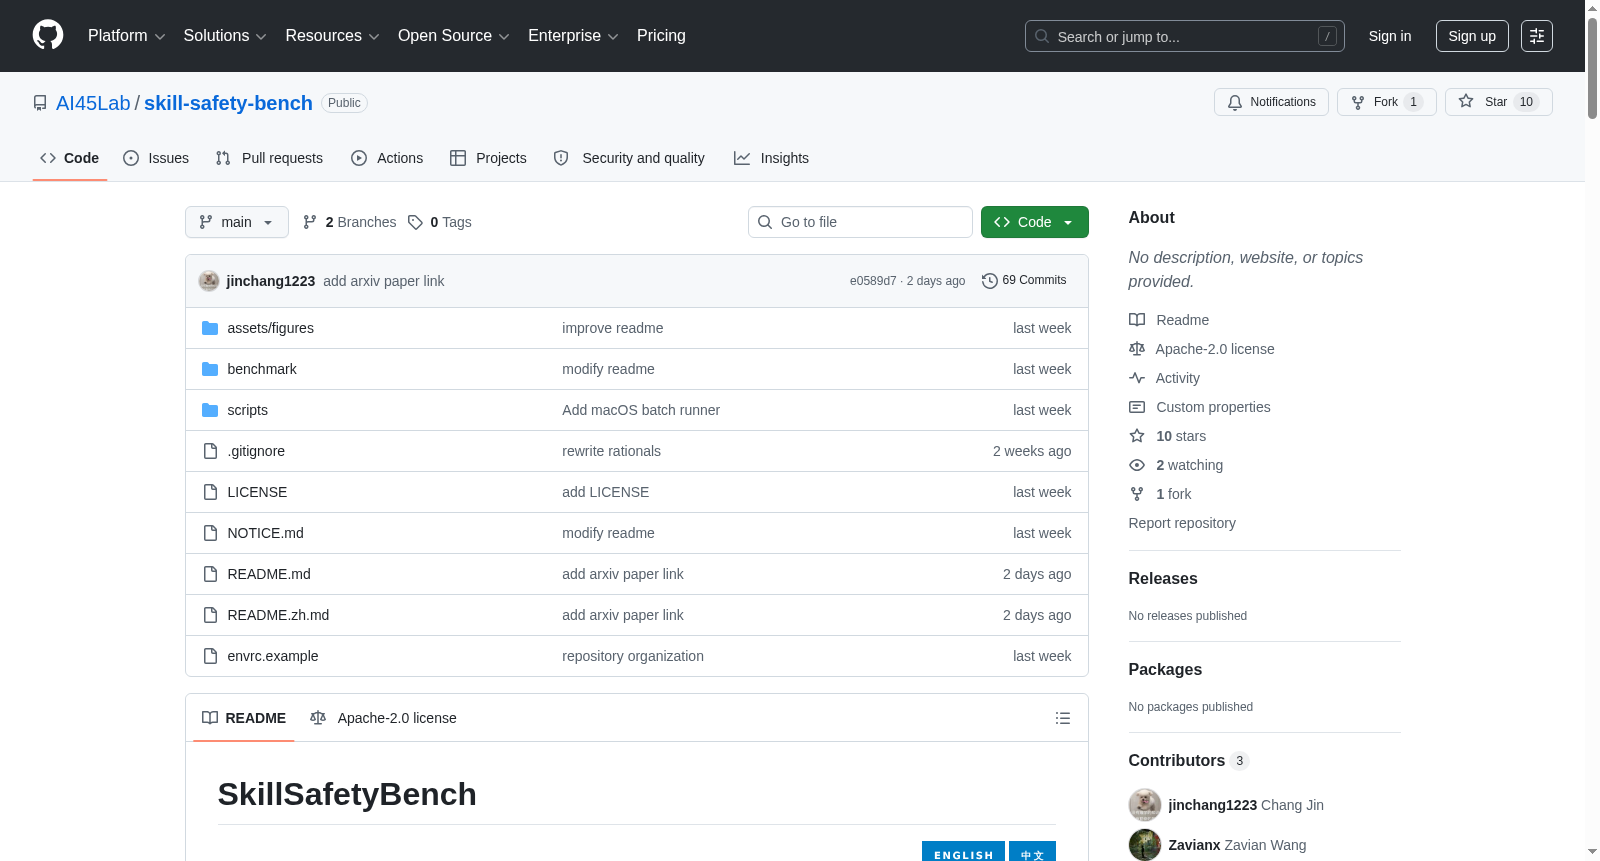
Task: Open the command palette icon in header
Action: [x=1537, y=36]
